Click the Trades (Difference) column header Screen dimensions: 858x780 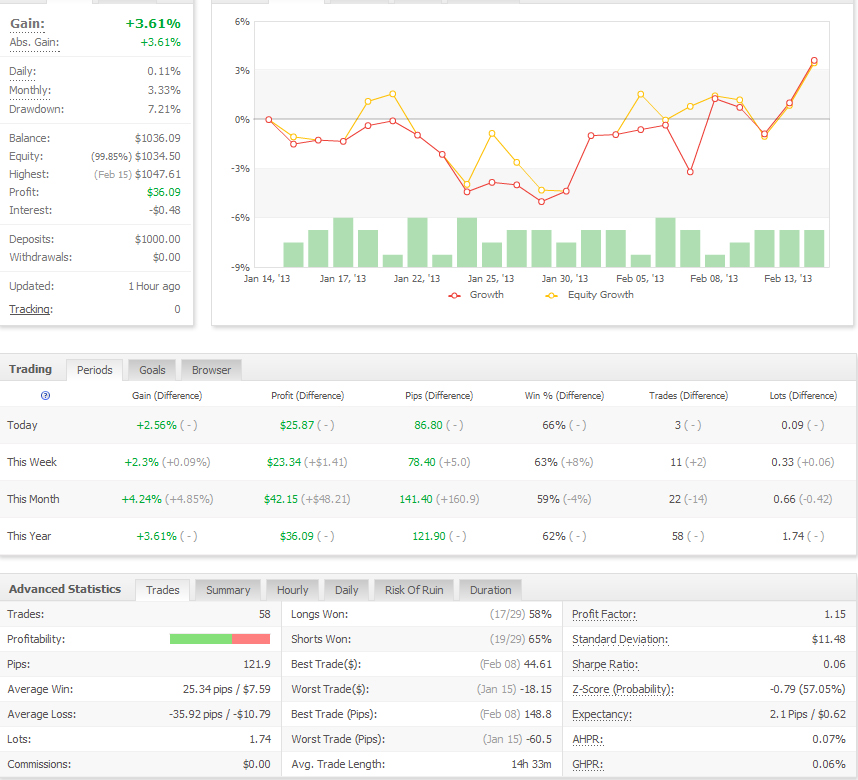point(688,396)
